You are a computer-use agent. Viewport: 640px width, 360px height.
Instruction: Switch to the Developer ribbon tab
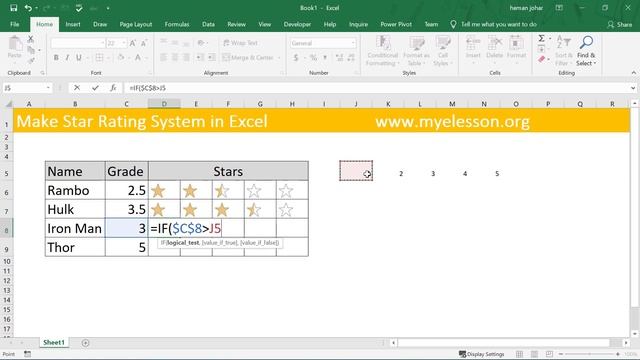(x=297, y=24)
